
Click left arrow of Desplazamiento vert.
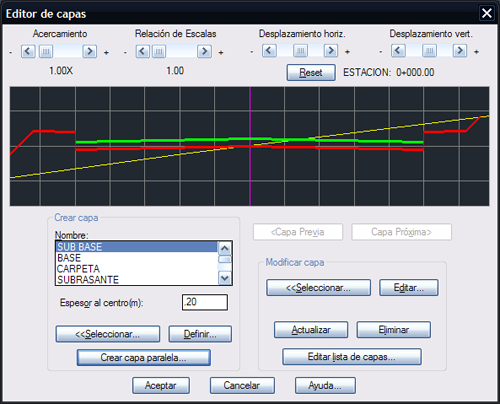coord(398,51)
